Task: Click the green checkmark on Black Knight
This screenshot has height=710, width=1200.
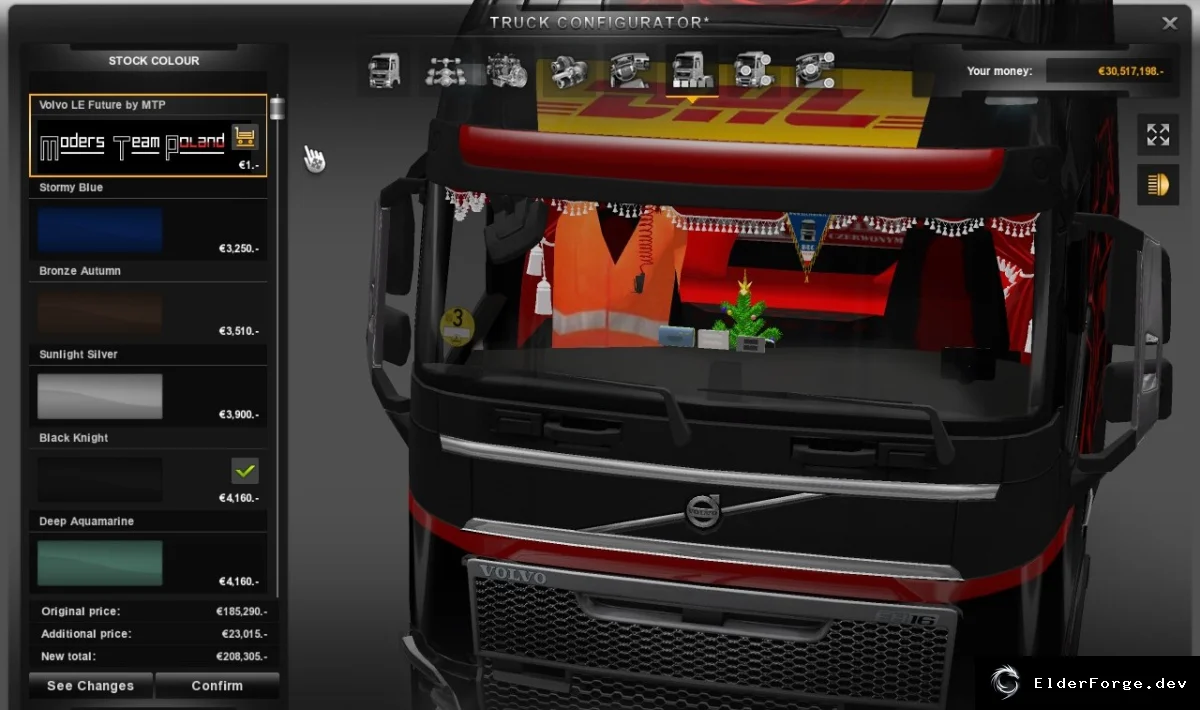Action: tap(245, 470)
